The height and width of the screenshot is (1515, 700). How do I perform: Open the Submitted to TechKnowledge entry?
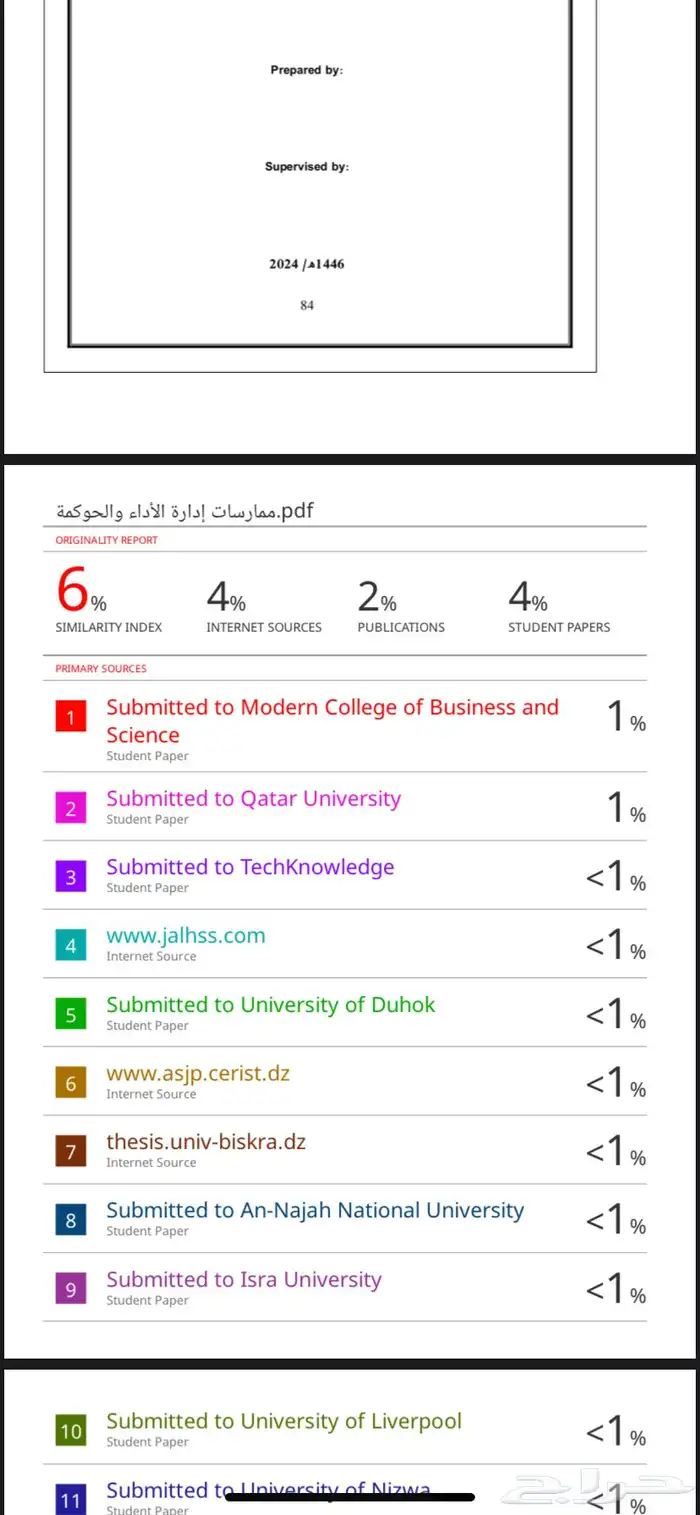[250, 867]
